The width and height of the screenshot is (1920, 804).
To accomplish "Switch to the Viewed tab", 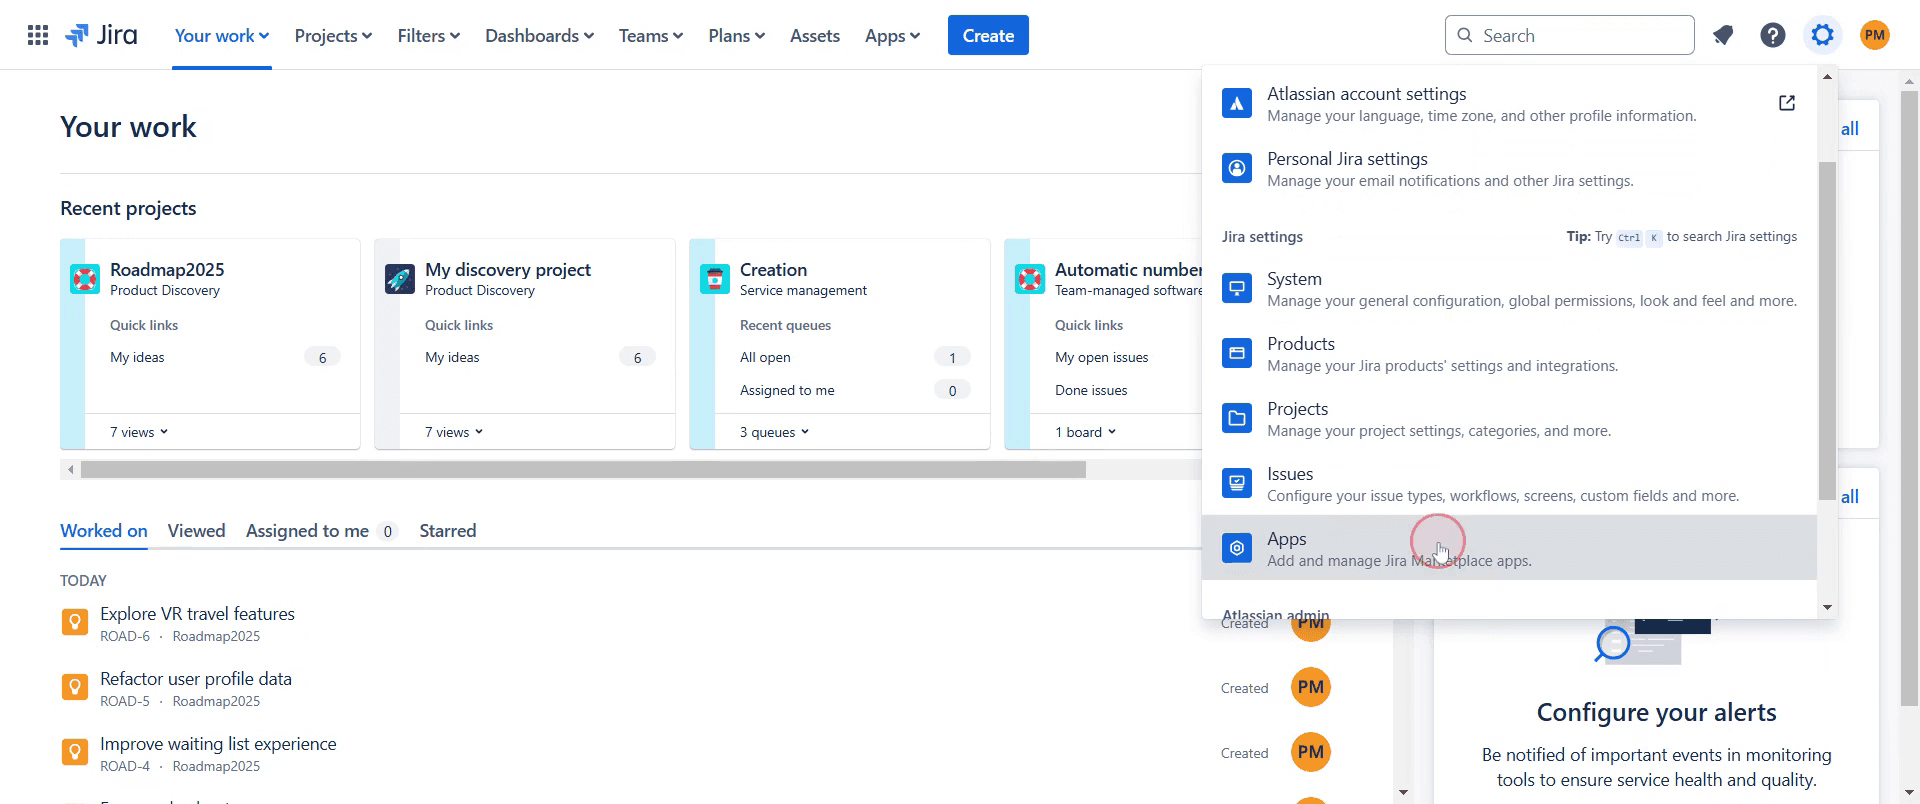I will point(196,531).
